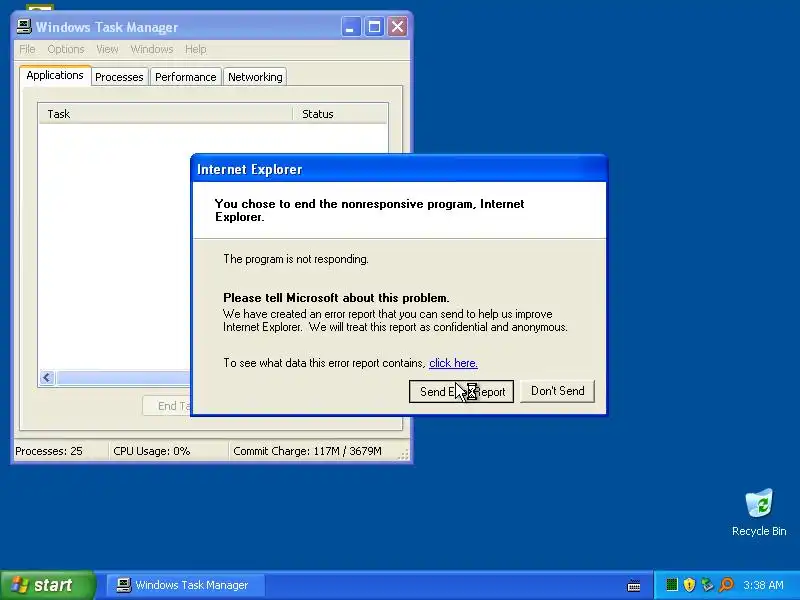Click 'CPU Usage: 0%' in status bar

152,451
